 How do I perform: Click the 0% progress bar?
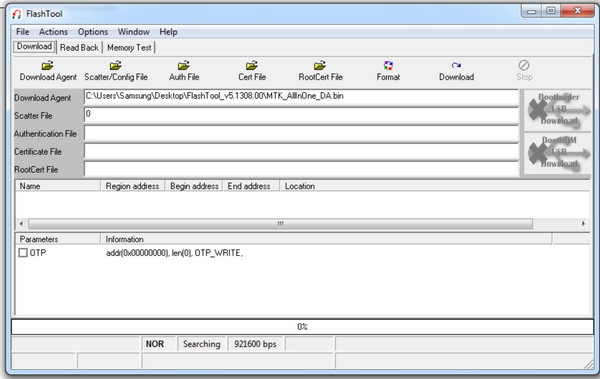point(302,327)
